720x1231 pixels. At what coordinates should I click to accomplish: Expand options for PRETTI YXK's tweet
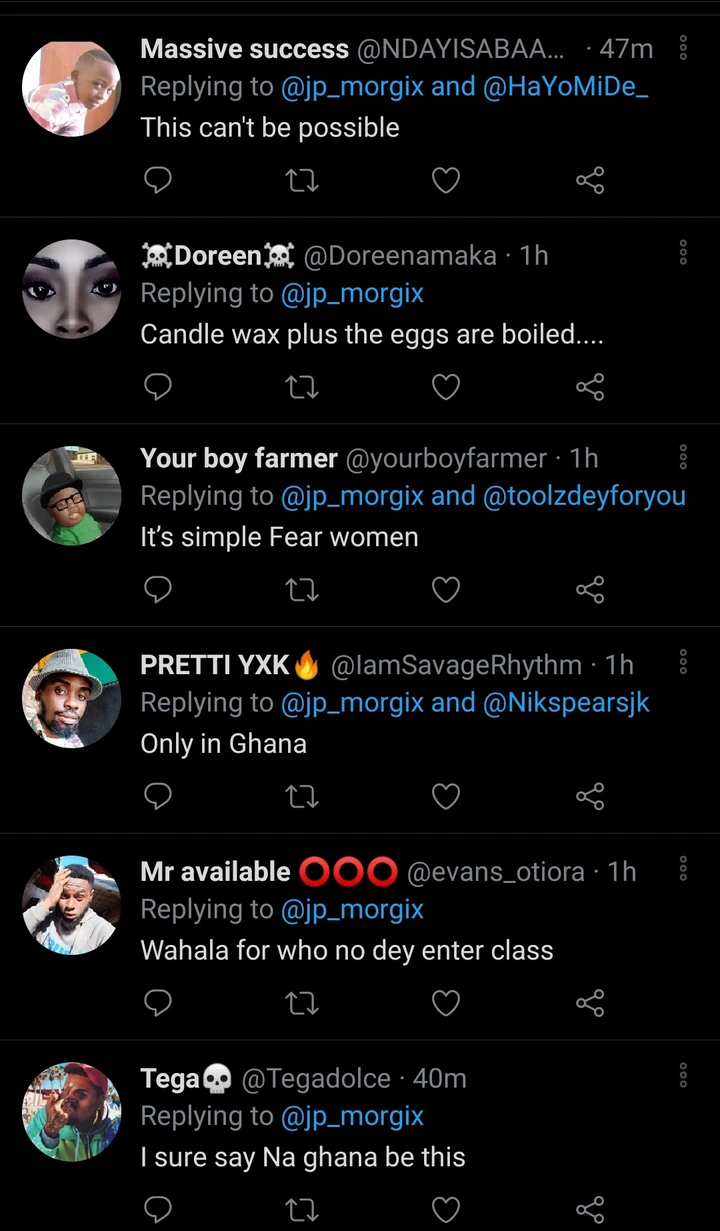(683, 661)
